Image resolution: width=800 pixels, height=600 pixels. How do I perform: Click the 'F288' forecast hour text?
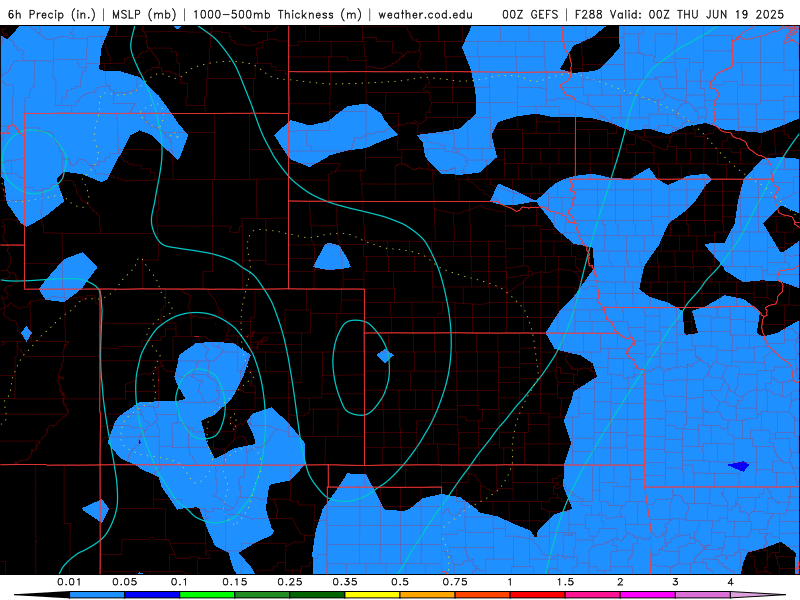pos(588,14)
